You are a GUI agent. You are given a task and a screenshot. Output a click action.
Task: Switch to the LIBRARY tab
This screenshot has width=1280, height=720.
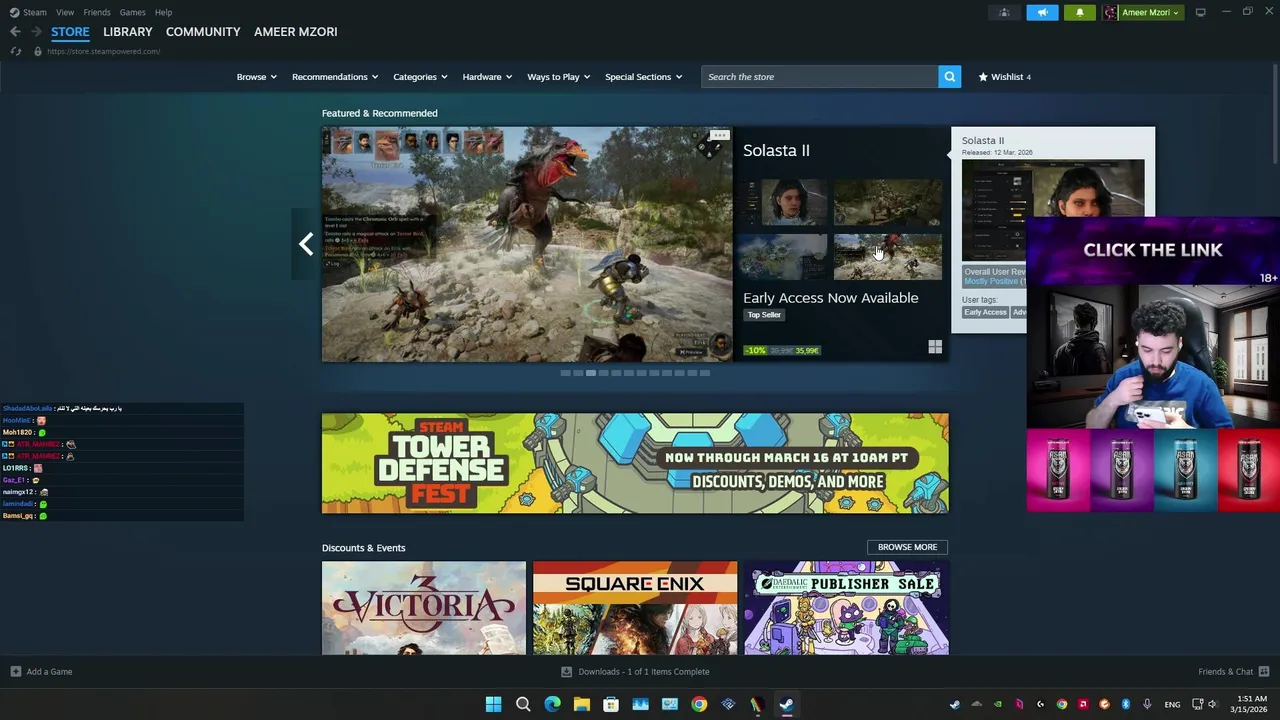pos(128,32)
